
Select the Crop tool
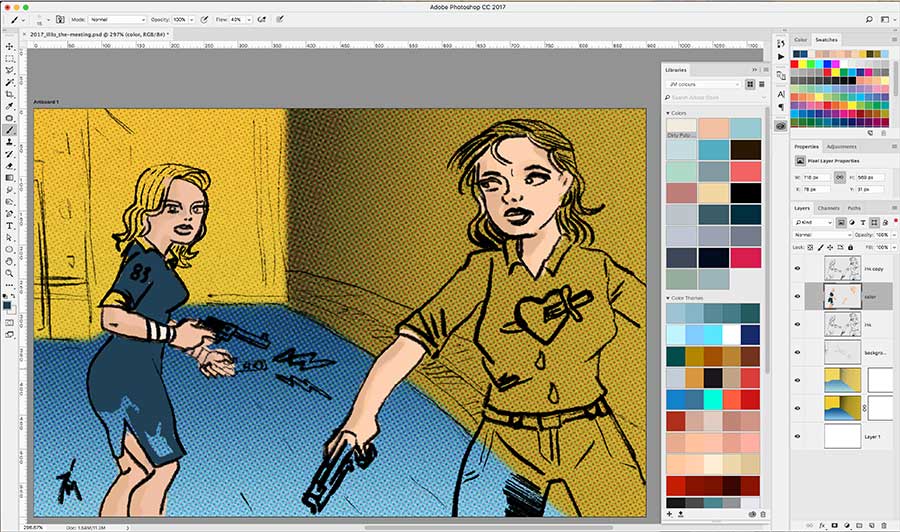pos(10,94)
